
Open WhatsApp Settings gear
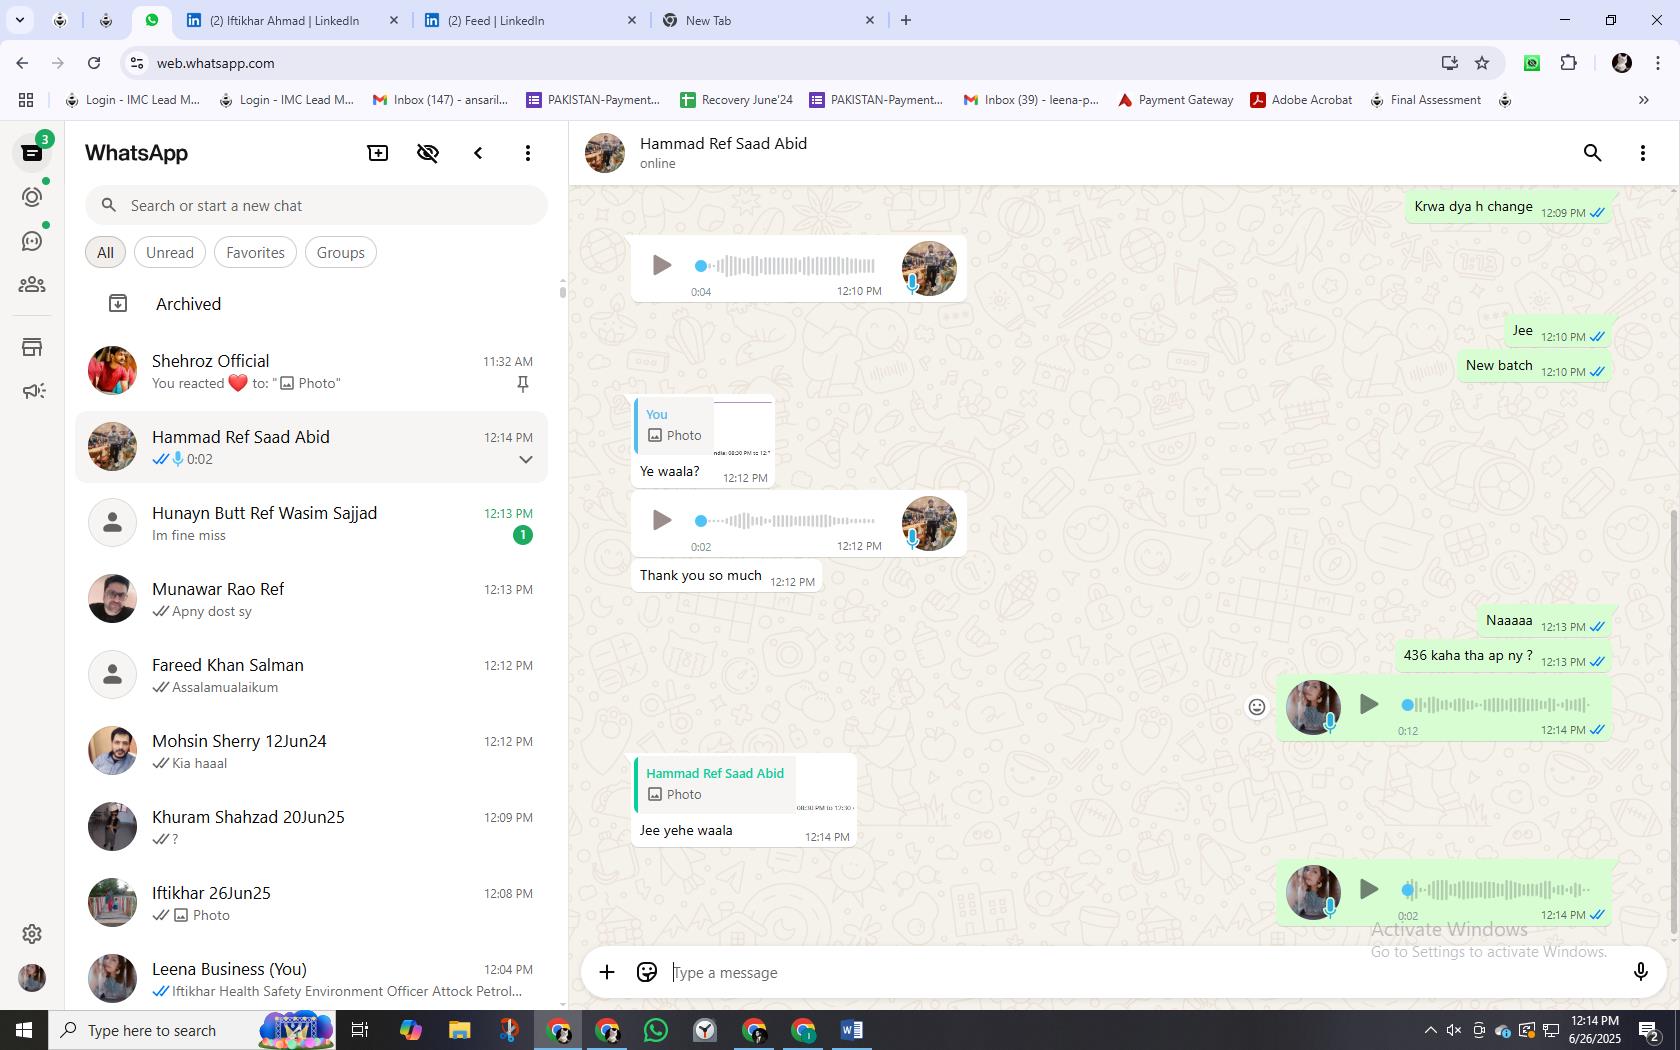(x=32, y=933)
